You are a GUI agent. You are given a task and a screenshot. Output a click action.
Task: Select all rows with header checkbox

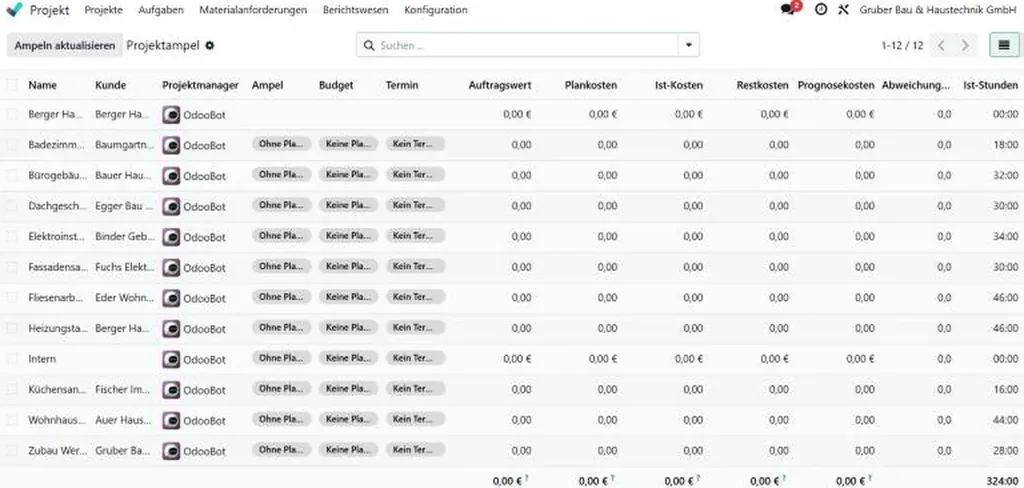pos(12,84)
